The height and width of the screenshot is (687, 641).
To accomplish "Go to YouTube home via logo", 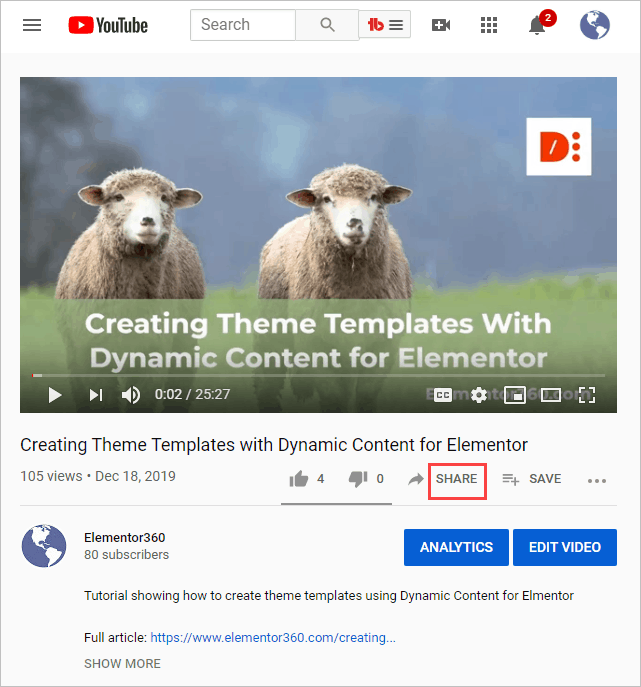I will (x=108, y=25).
